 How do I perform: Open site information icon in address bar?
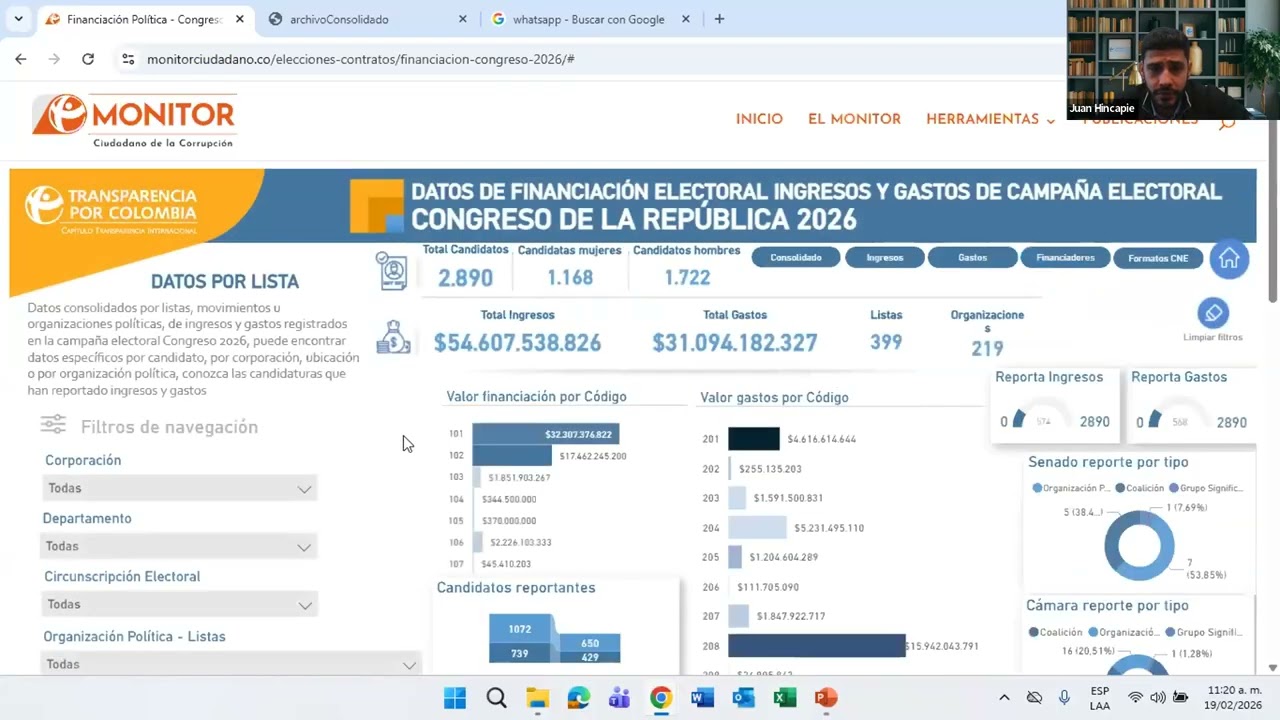pos(128,59)
